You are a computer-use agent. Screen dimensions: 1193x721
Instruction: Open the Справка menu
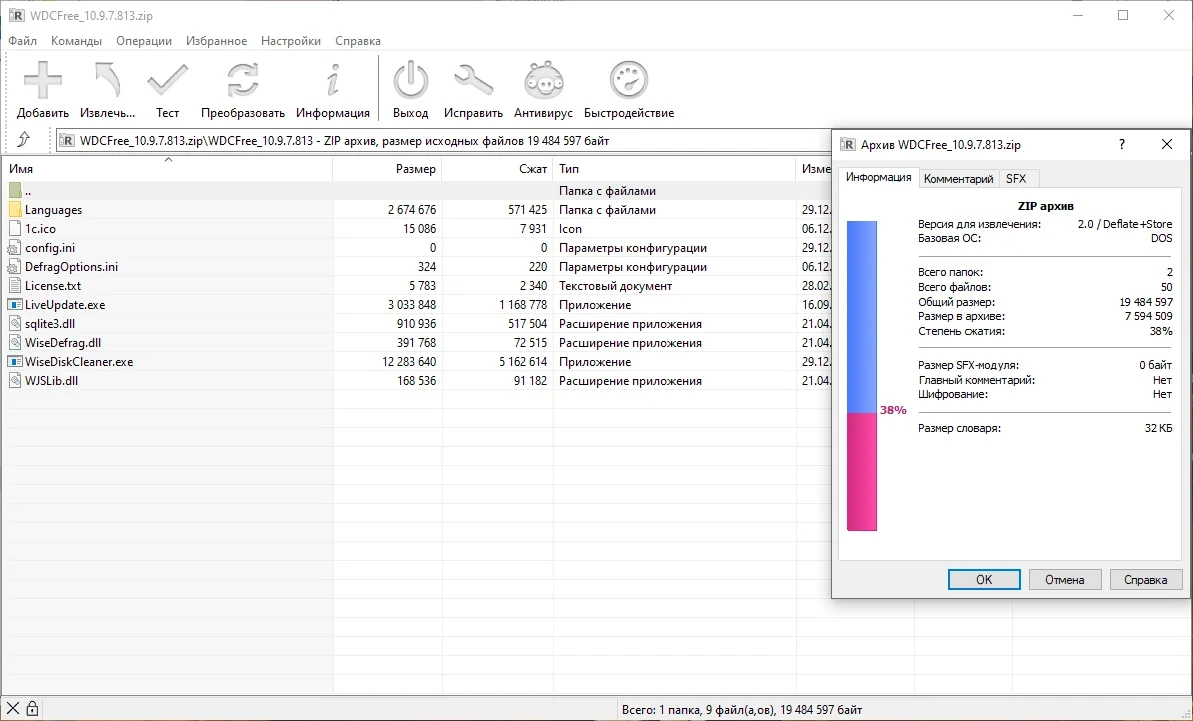click(358, 41)
